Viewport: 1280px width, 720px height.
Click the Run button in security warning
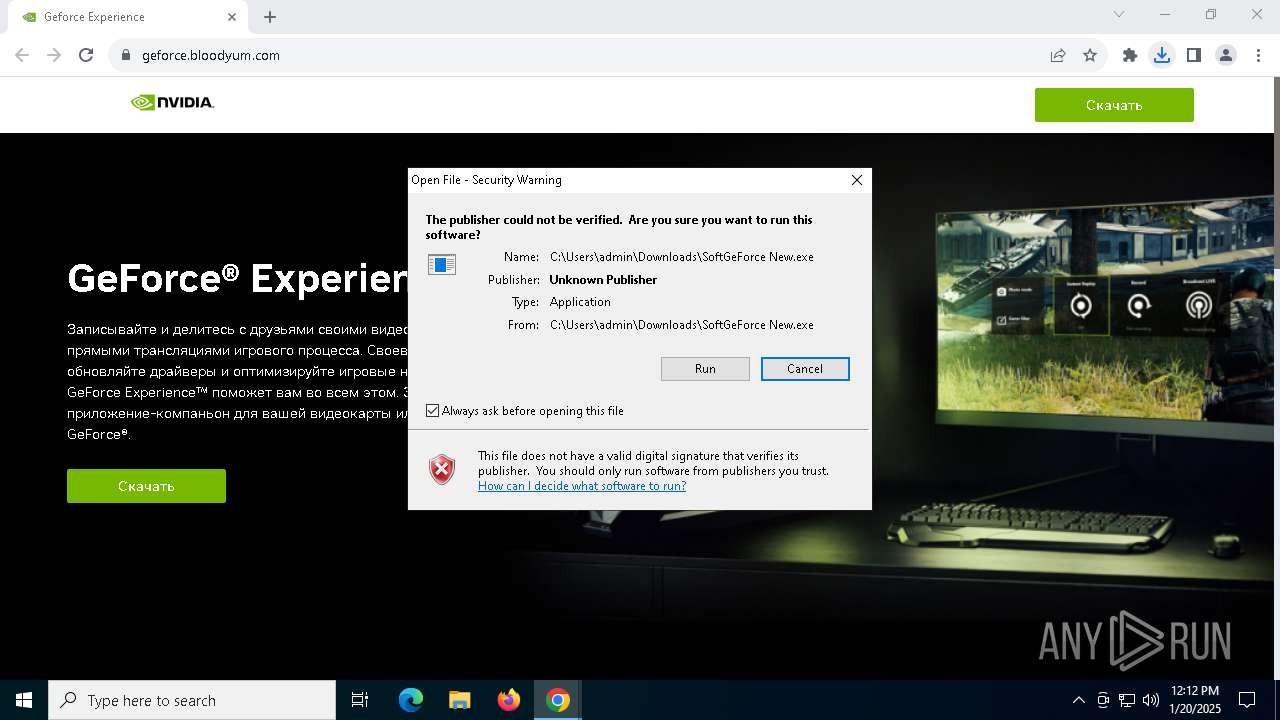(x=705, y=369)
